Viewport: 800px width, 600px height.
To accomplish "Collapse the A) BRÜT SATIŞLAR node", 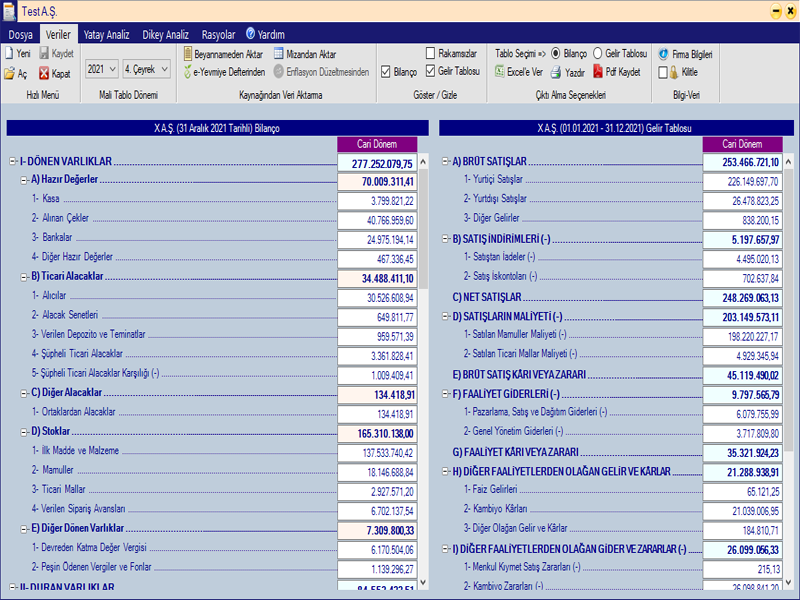I will coord(445,161).
